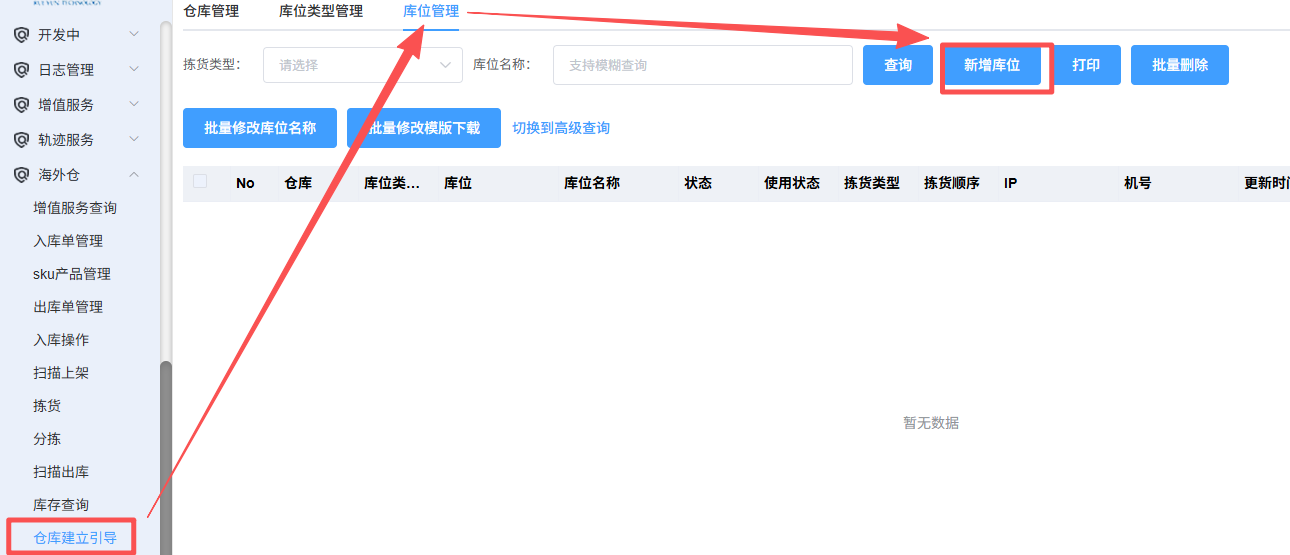Open 仓库建立引导 in the sidebar
The image size is (1290, 555).
[75, 538]
